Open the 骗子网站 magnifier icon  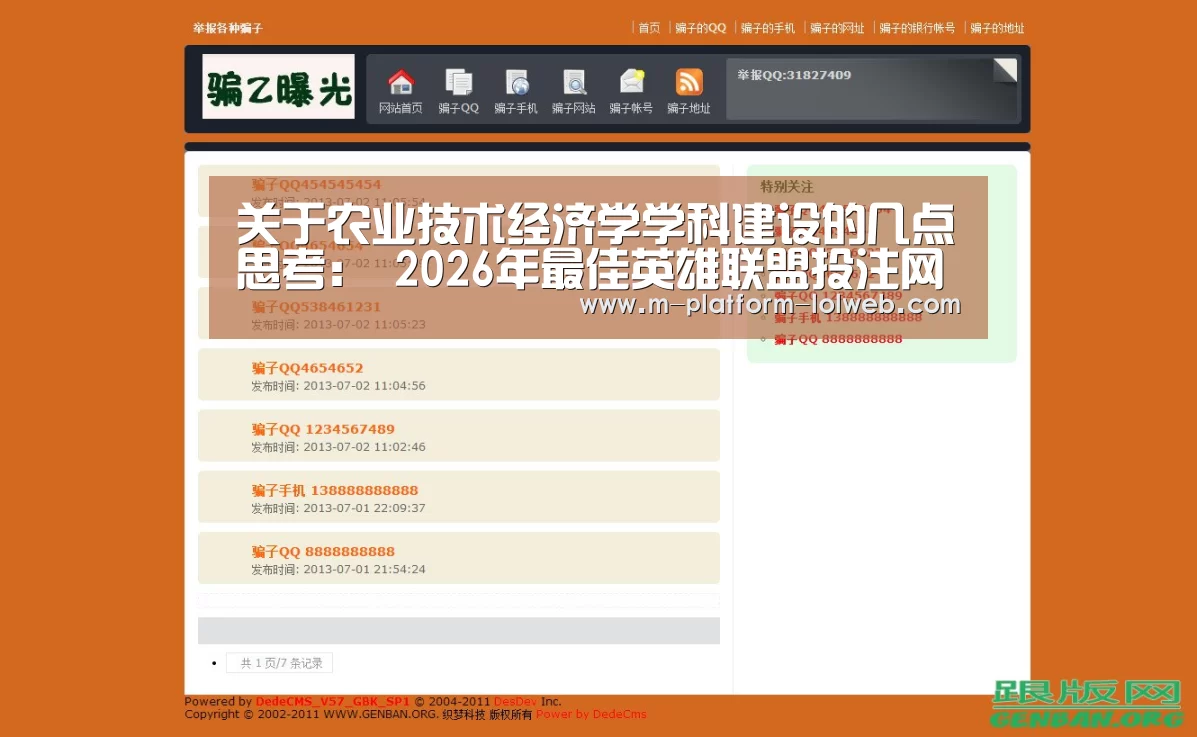point(573,82)
